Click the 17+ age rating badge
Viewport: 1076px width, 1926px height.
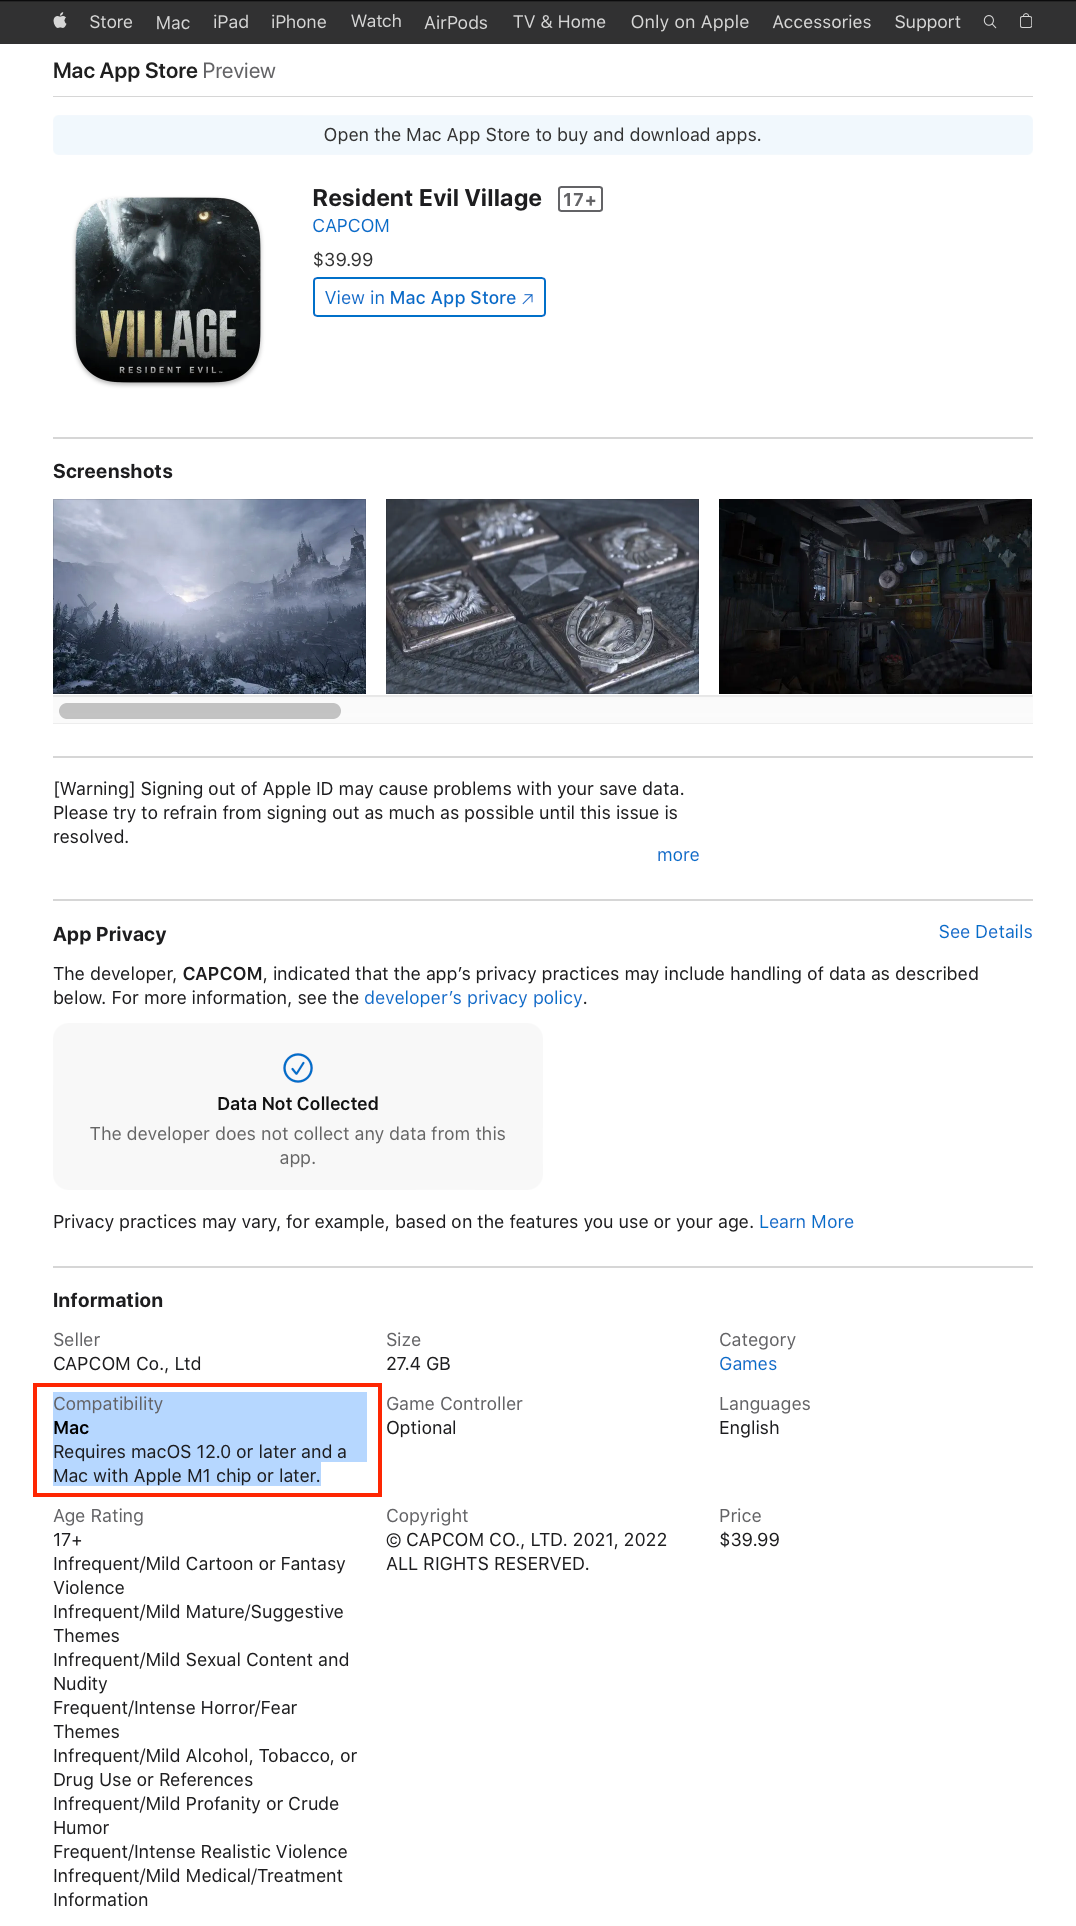pos(580,199)
